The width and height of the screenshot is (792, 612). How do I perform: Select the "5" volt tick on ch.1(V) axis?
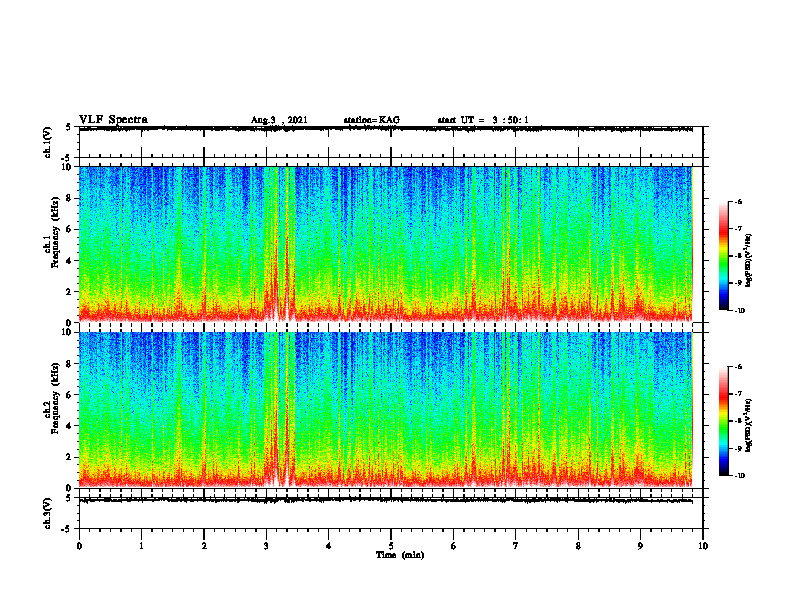tap(67, 127)
